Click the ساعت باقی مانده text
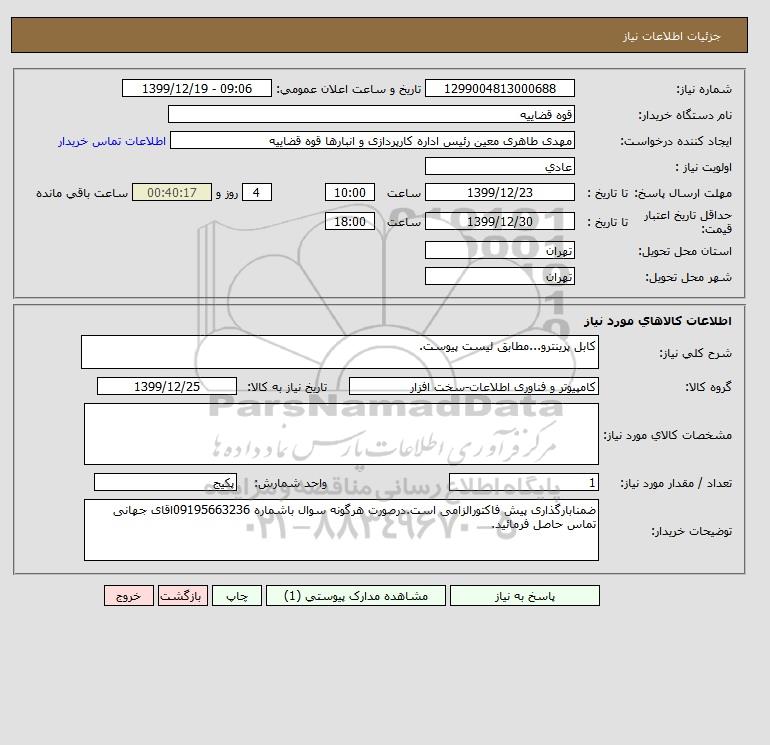Image resolution: width=770 pixels, height=745 pixels. pyautogui.click(x=82, y=193)
